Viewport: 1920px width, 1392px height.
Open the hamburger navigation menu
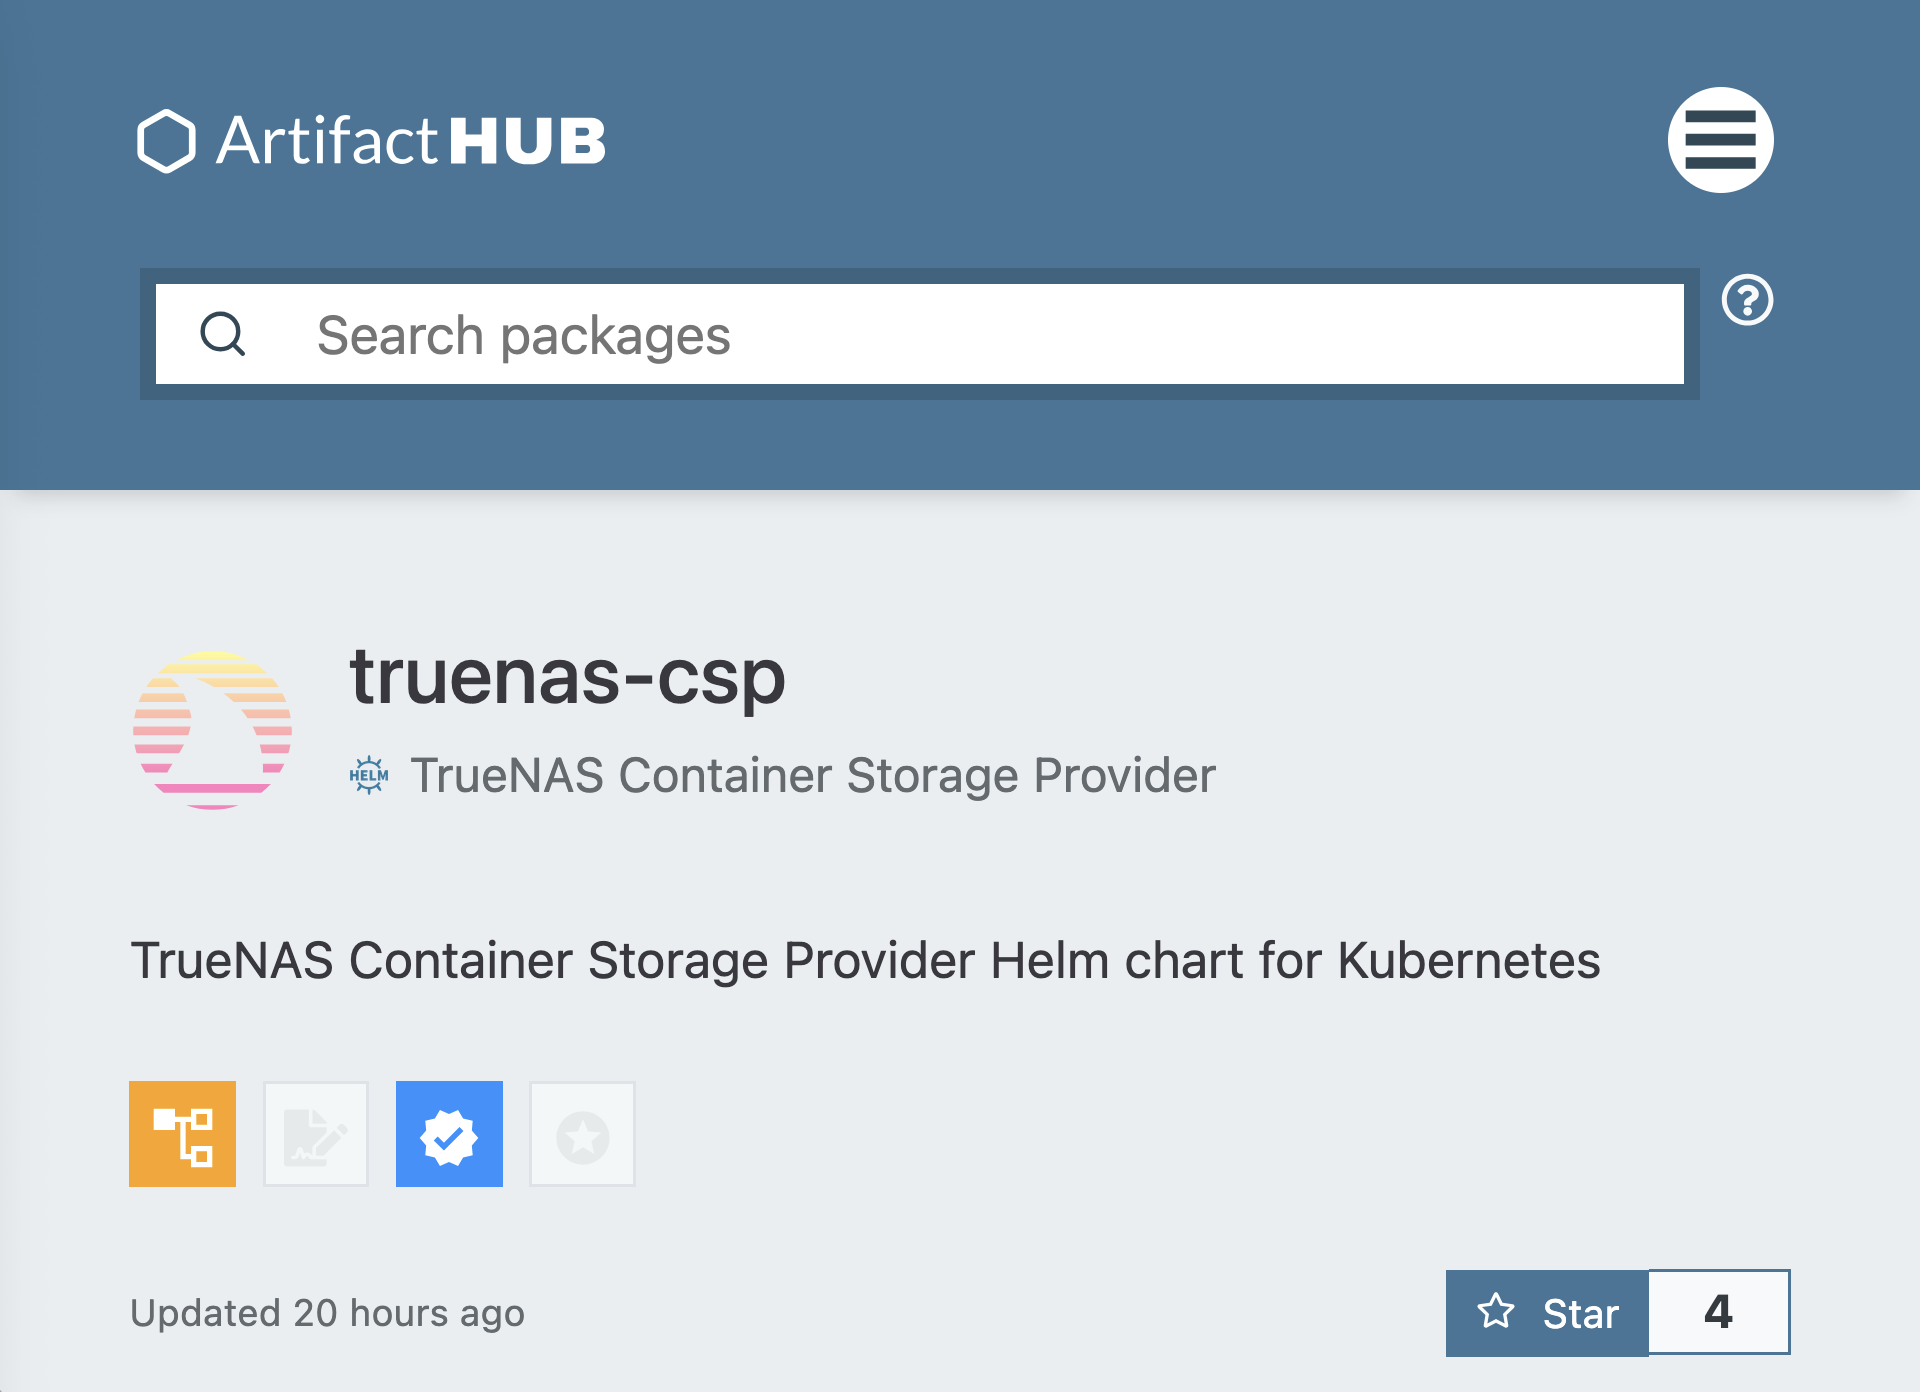coord(1720,140)
